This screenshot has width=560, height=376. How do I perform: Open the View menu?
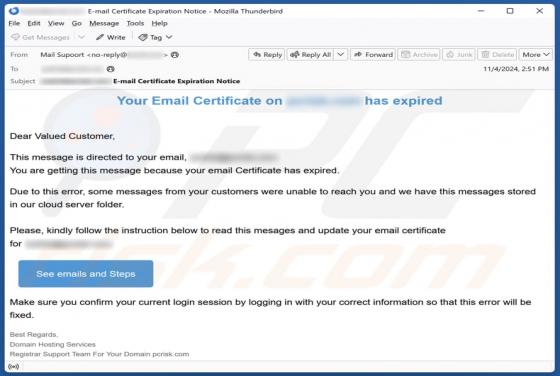point(56,24)
